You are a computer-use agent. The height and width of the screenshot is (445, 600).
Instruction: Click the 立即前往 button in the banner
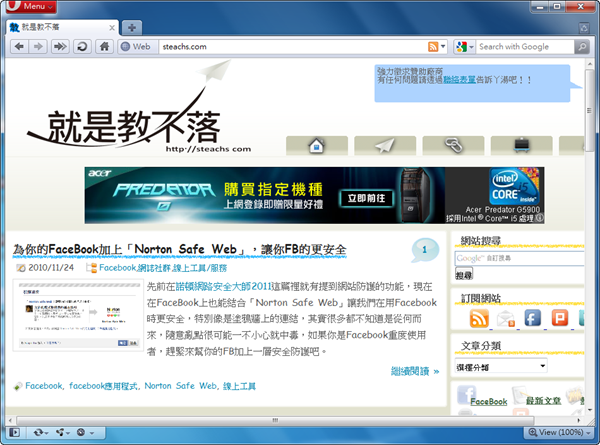click(367, 198)
